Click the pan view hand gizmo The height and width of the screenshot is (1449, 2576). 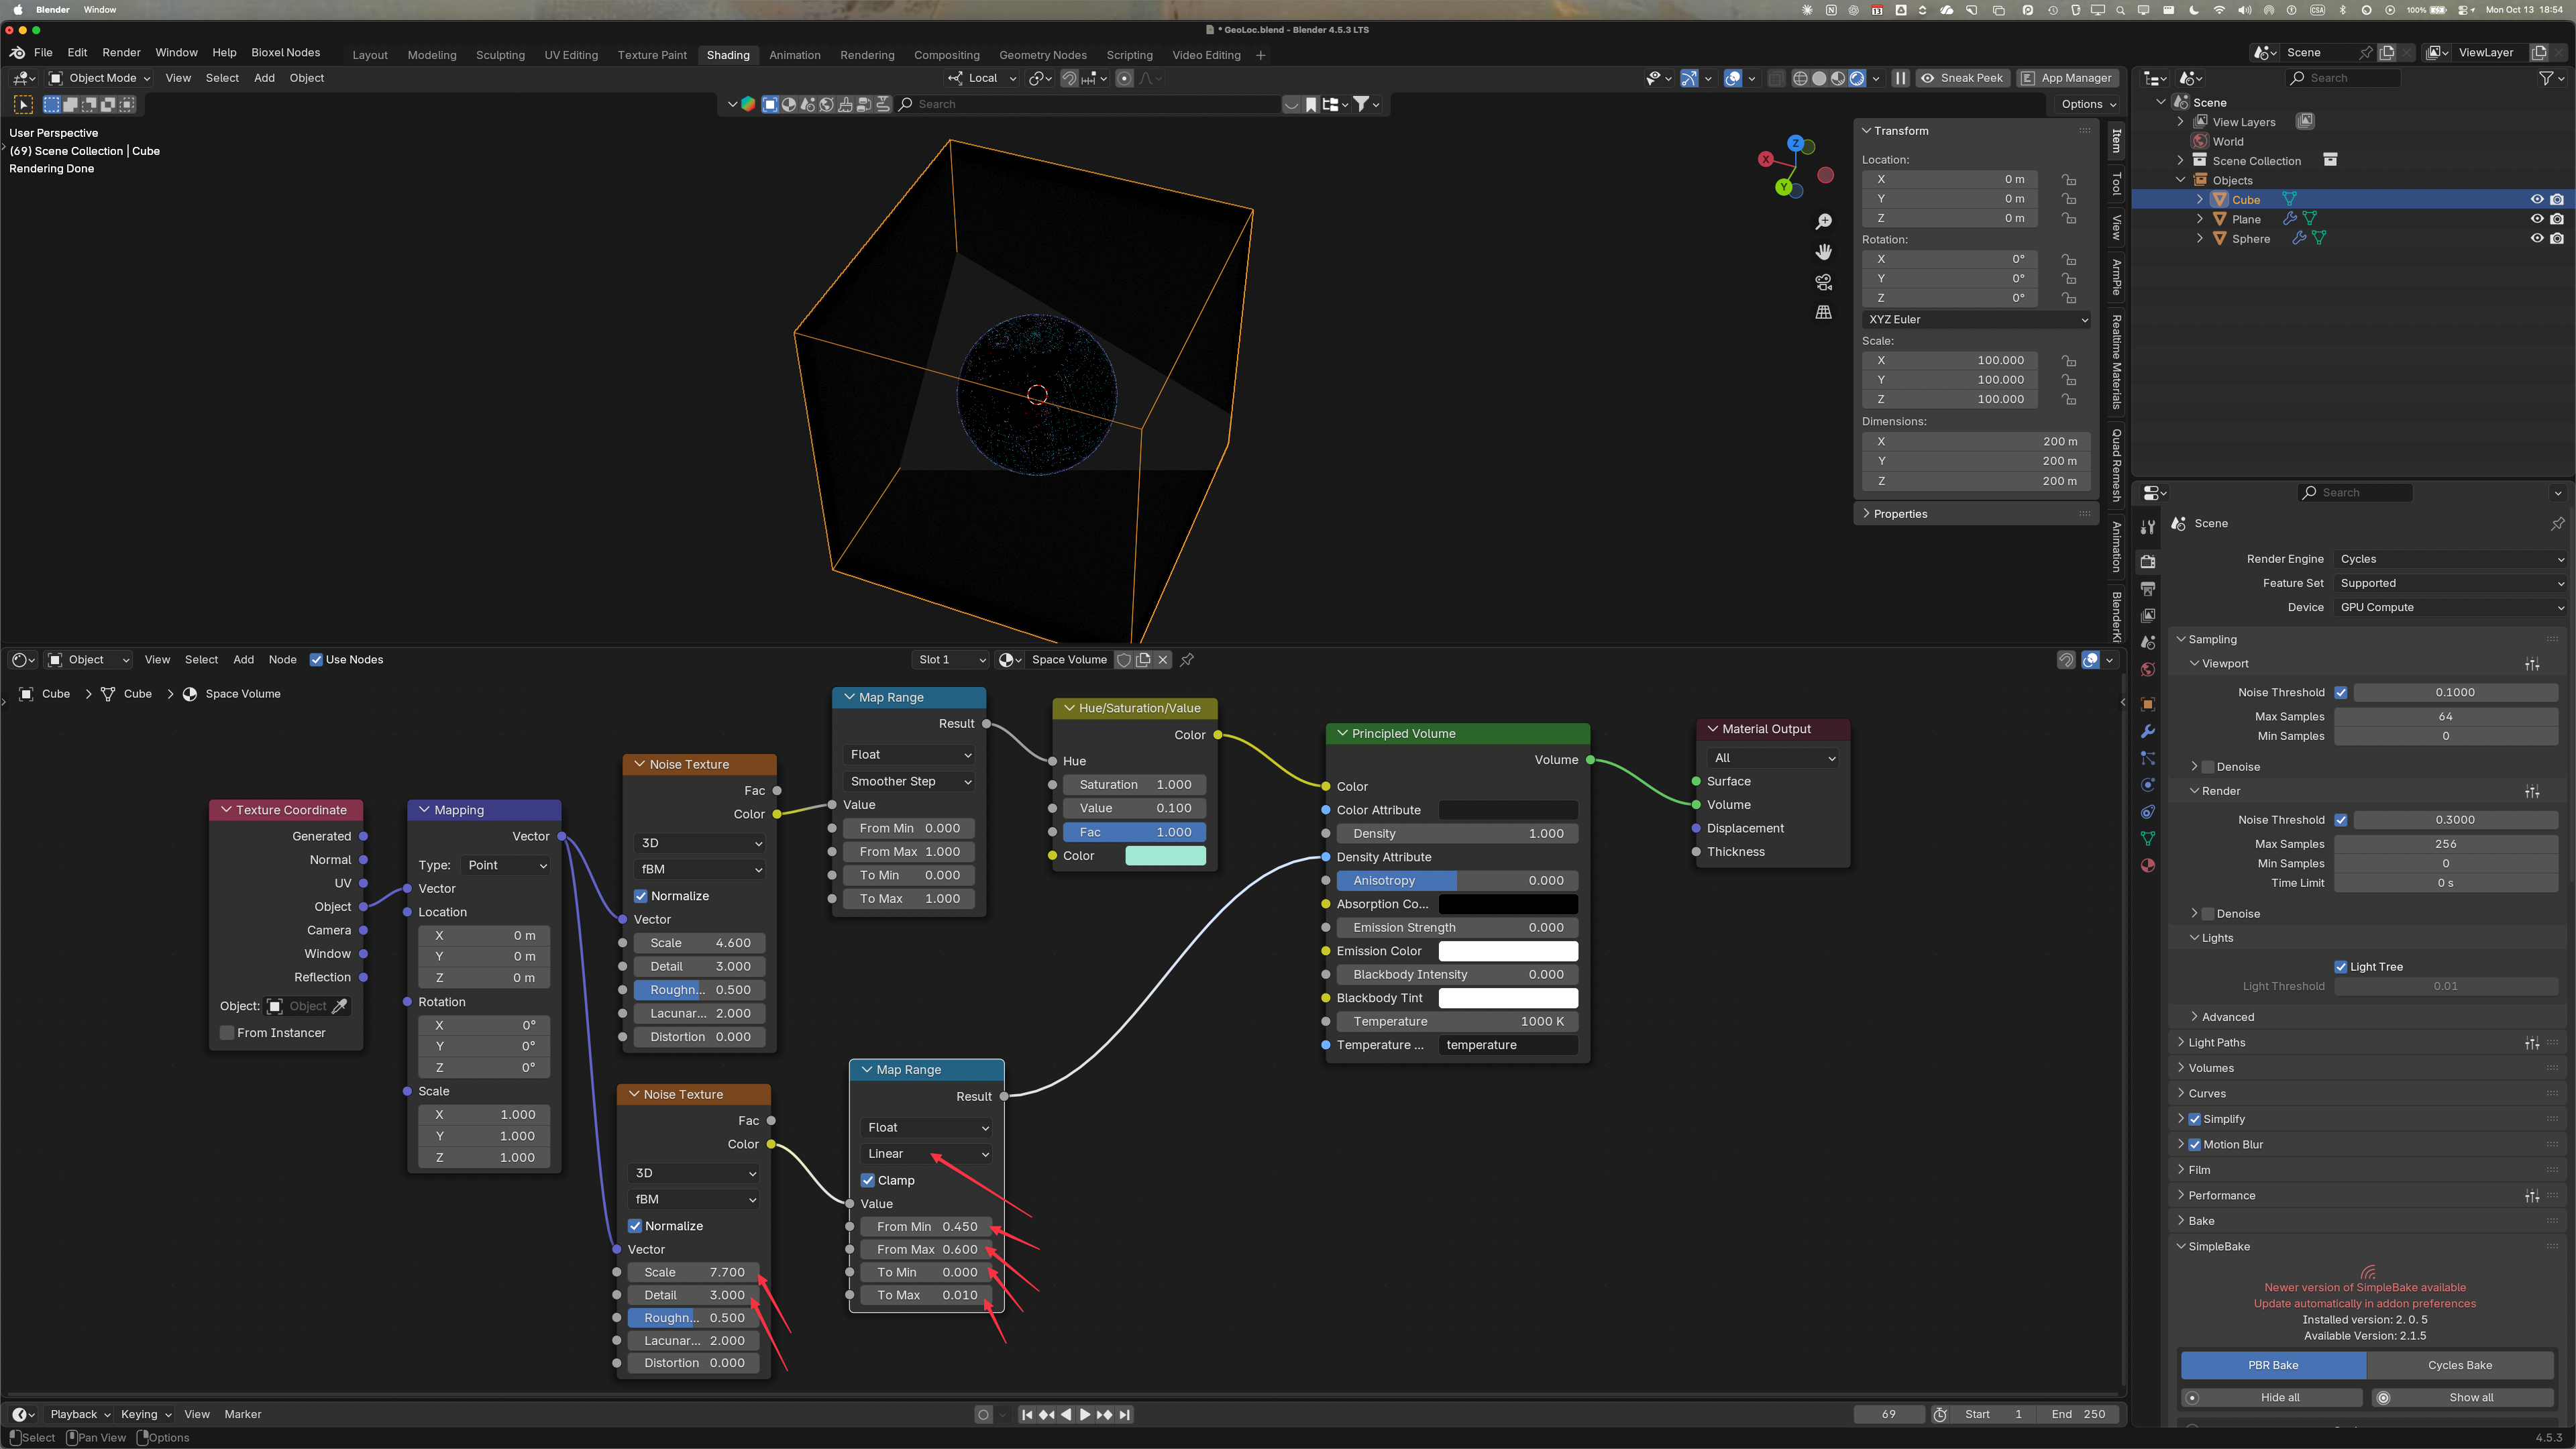point(1824,251)
